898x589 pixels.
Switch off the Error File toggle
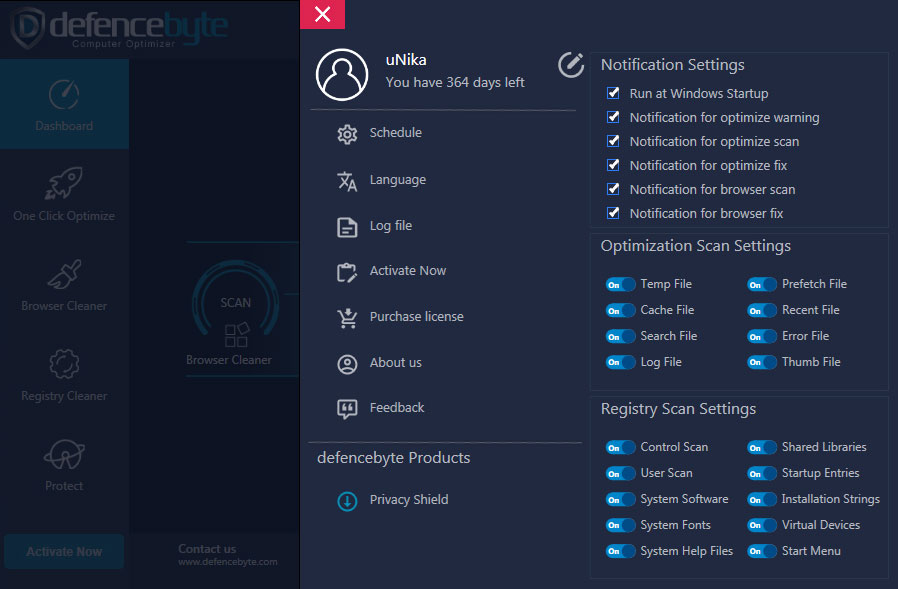pyautogui.click(x=762, y=336)
